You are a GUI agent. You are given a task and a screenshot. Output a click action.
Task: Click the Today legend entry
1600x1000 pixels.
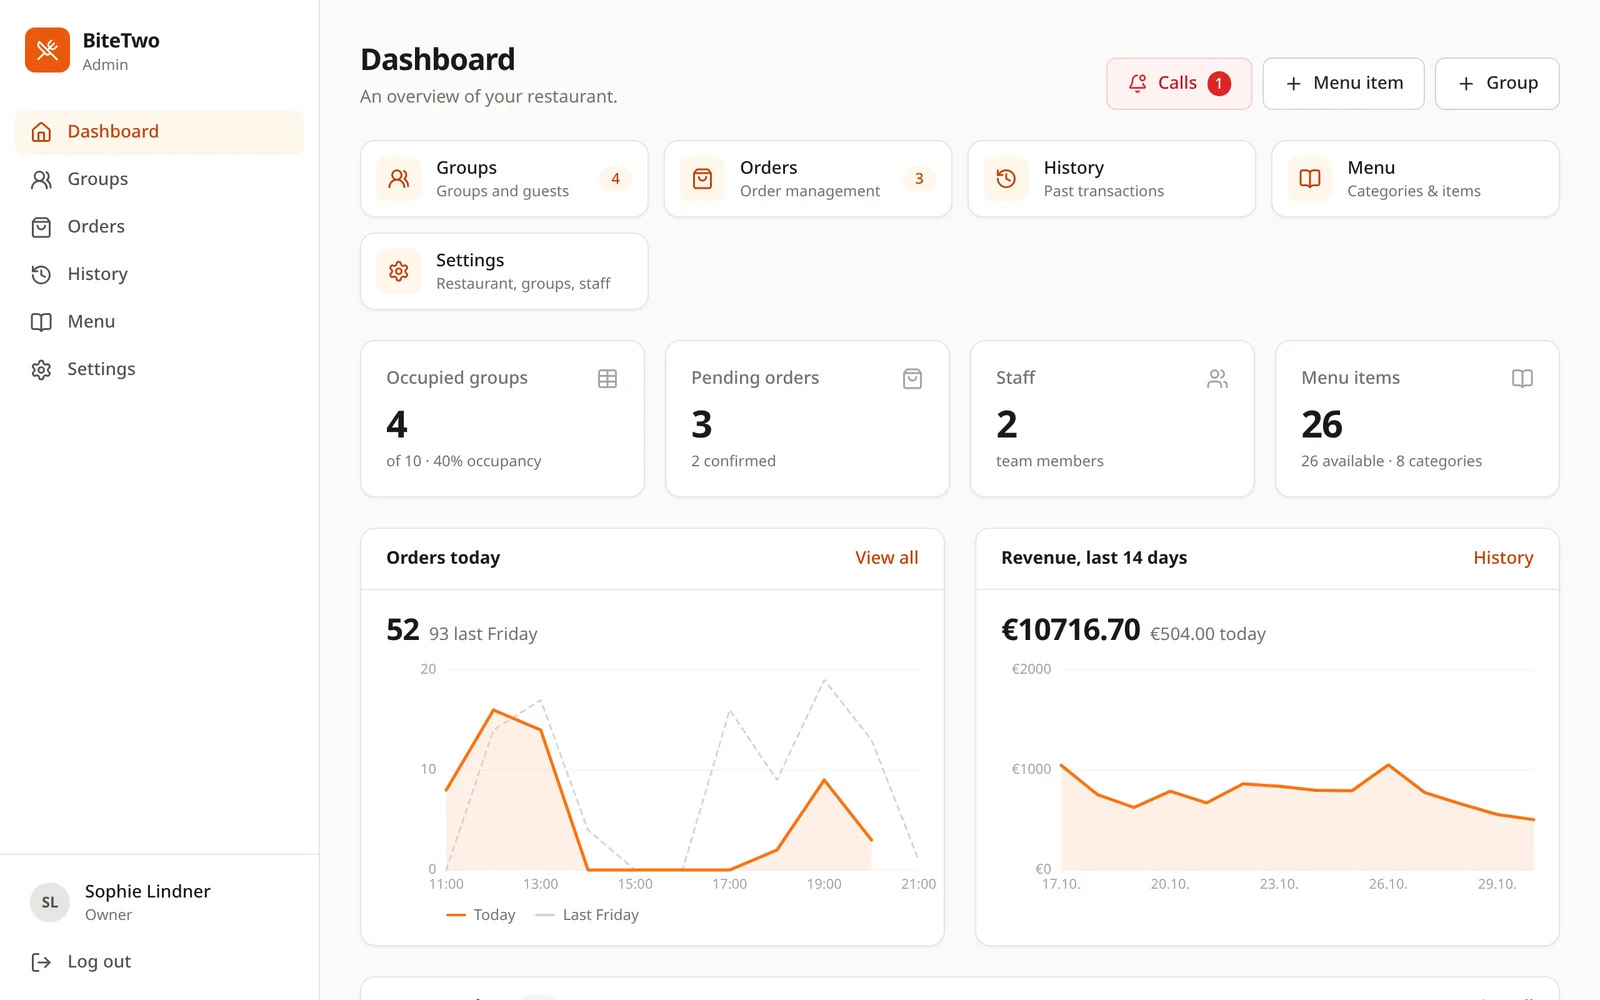coord(481,915)
